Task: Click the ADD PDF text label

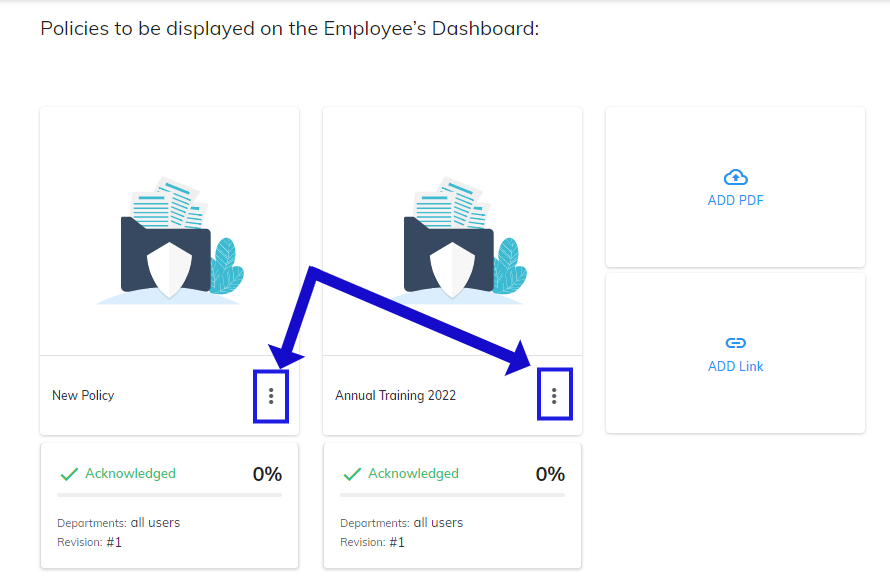Action: tap(735, 201)
